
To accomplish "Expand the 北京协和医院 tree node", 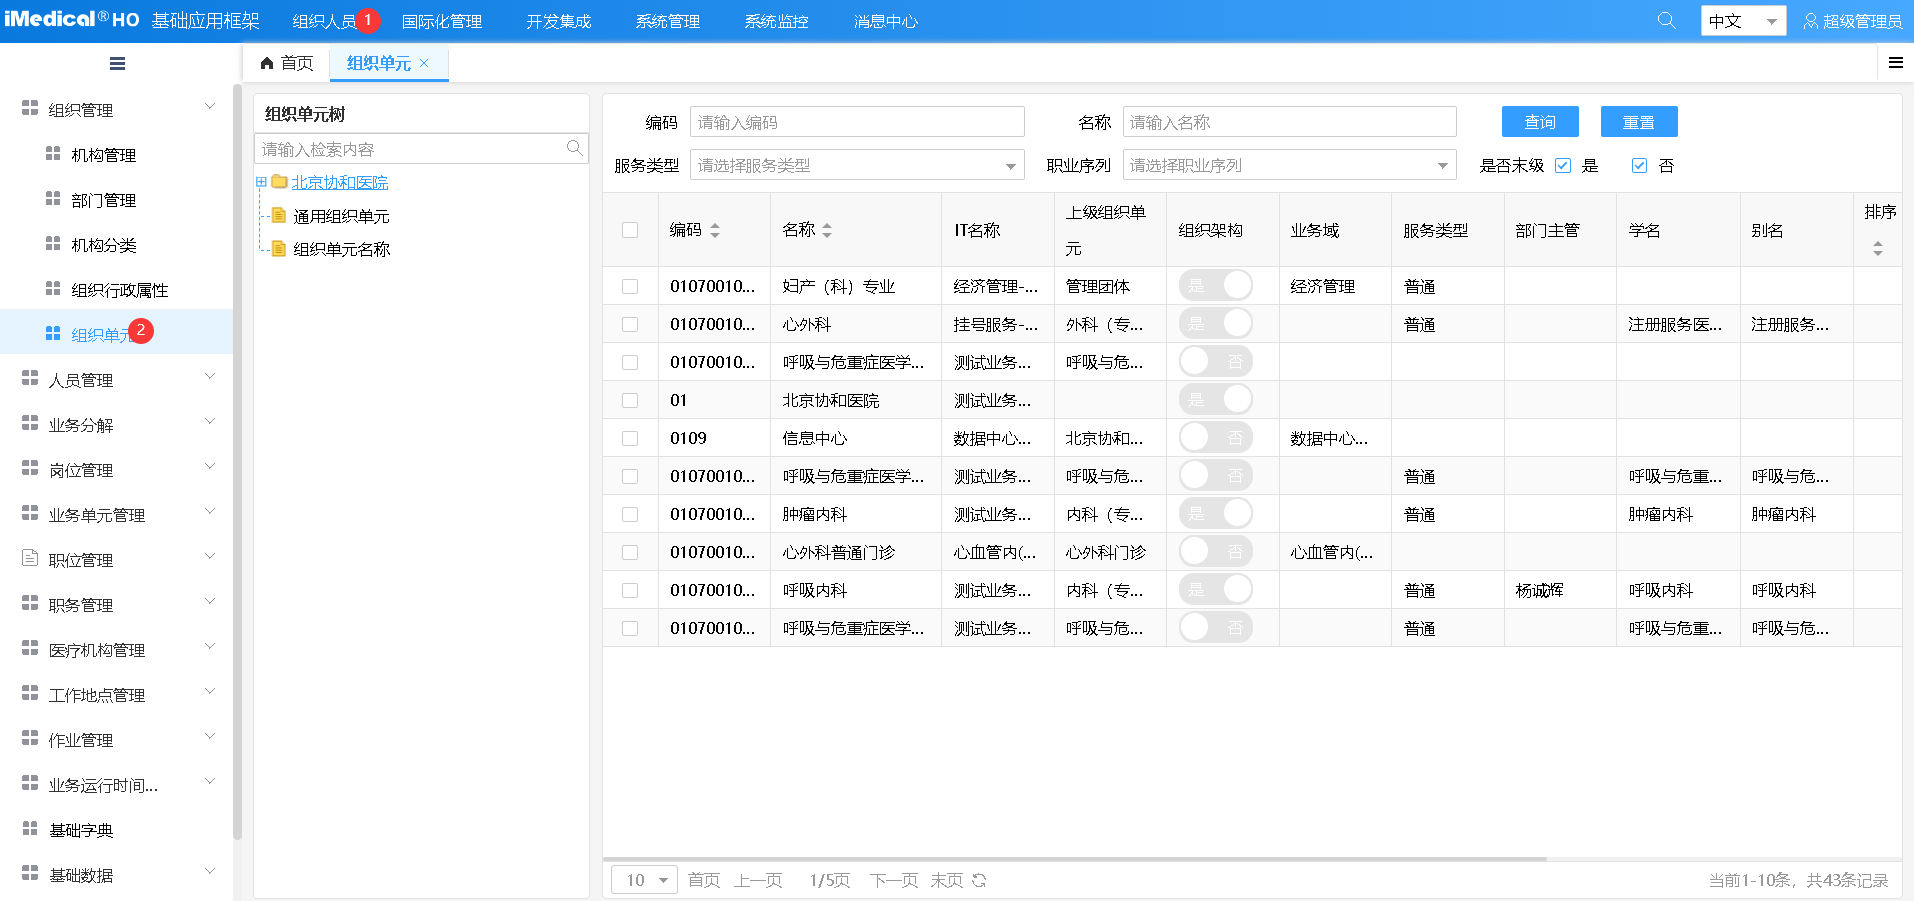I will 261,182.
